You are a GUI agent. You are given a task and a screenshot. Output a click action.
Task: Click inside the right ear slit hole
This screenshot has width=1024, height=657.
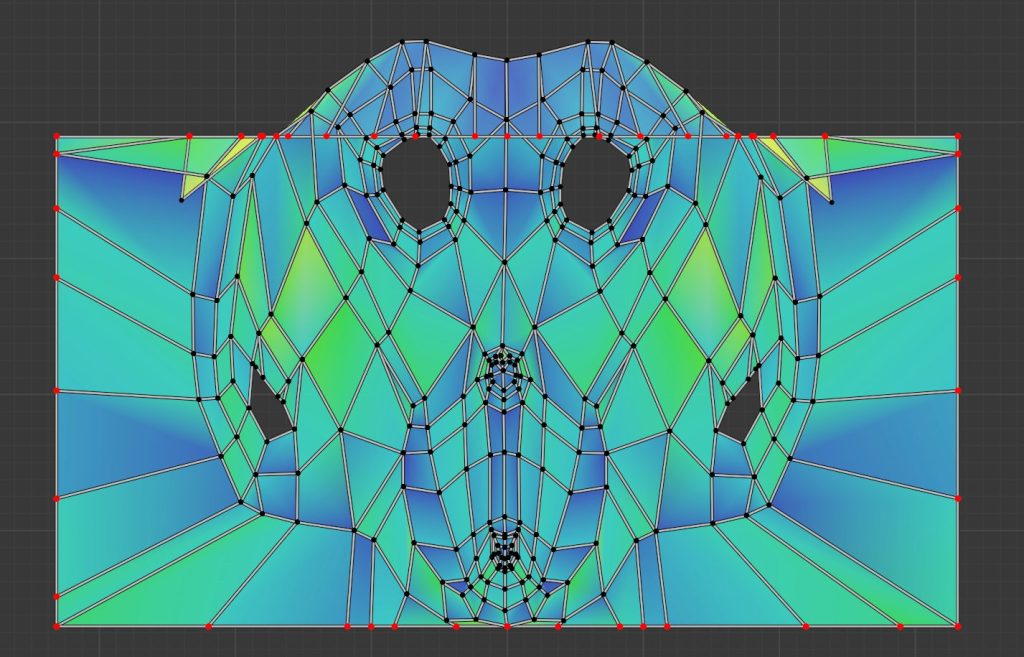click(x=740, y=412)
